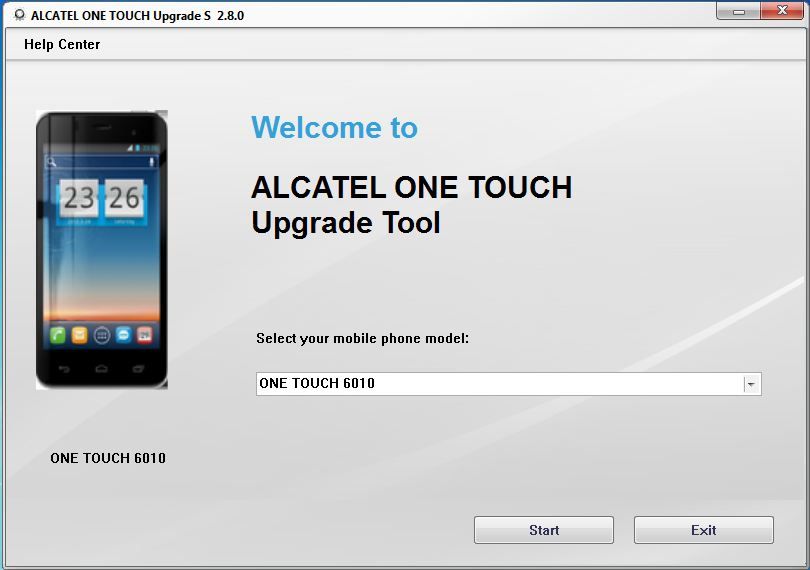Click the phone's back navigation button

[63, 369]
